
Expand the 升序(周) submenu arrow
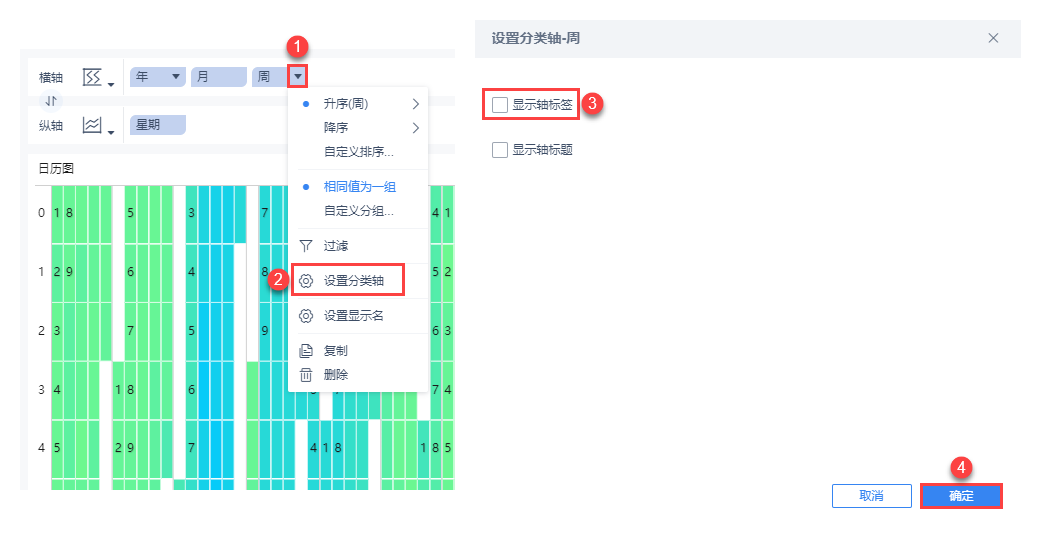(x=415, y=103)
